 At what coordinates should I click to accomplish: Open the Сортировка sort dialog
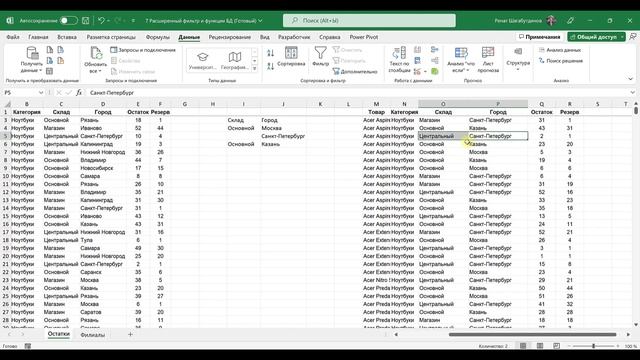[291, 57]
